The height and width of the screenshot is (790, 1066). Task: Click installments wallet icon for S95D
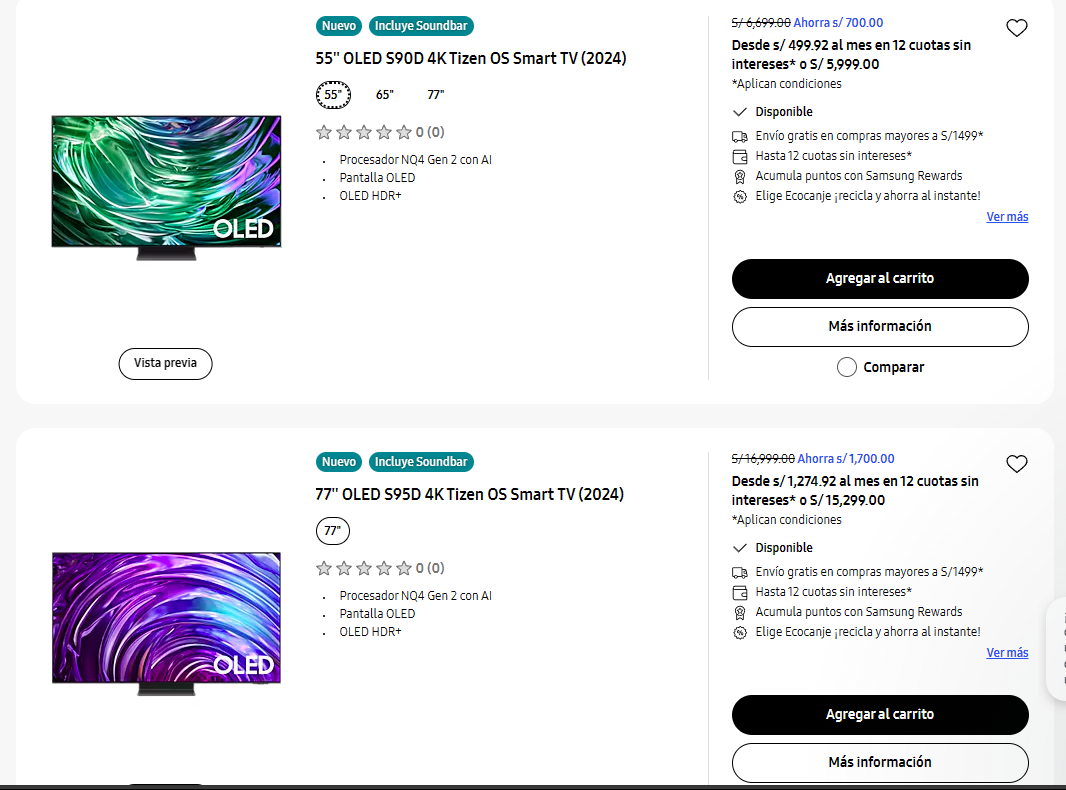[740, 592]
